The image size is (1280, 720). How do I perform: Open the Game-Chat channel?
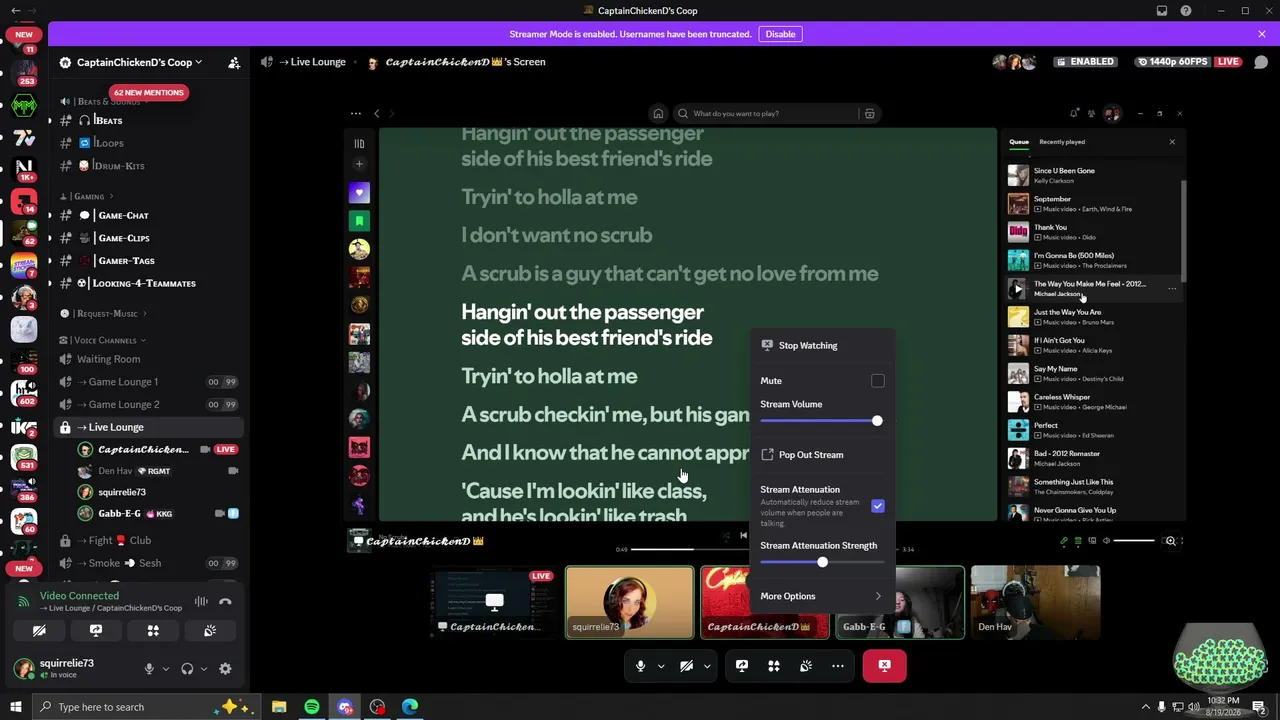148,216
